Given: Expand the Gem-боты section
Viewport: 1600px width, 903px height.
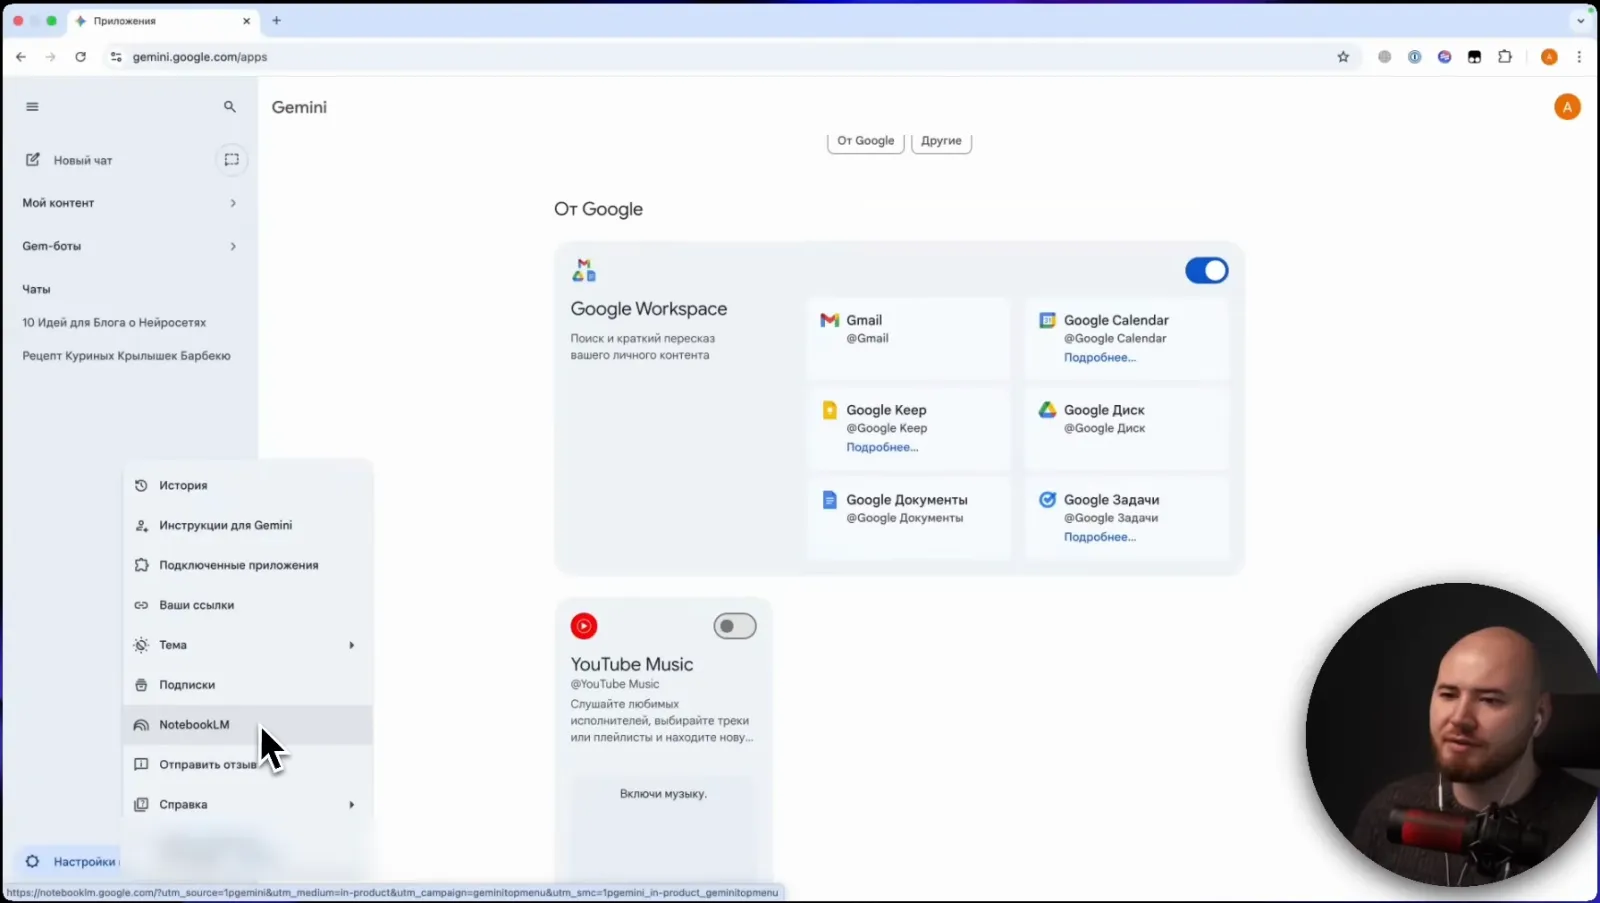Looking at the screenshot, I should click(x=129, y=246).
